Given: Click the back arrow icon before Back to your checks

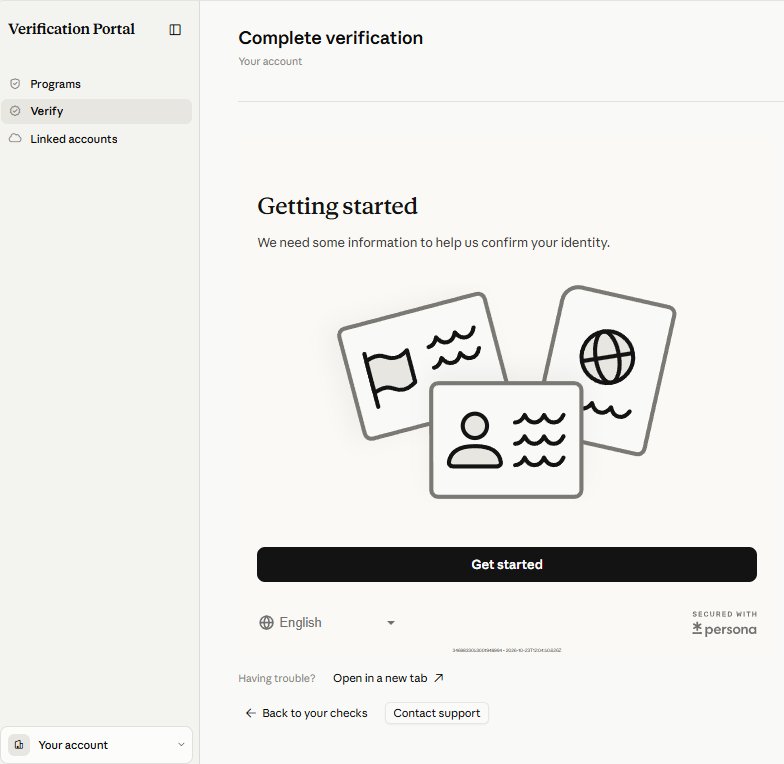Looking at the screenshot, I should (250, 713).
